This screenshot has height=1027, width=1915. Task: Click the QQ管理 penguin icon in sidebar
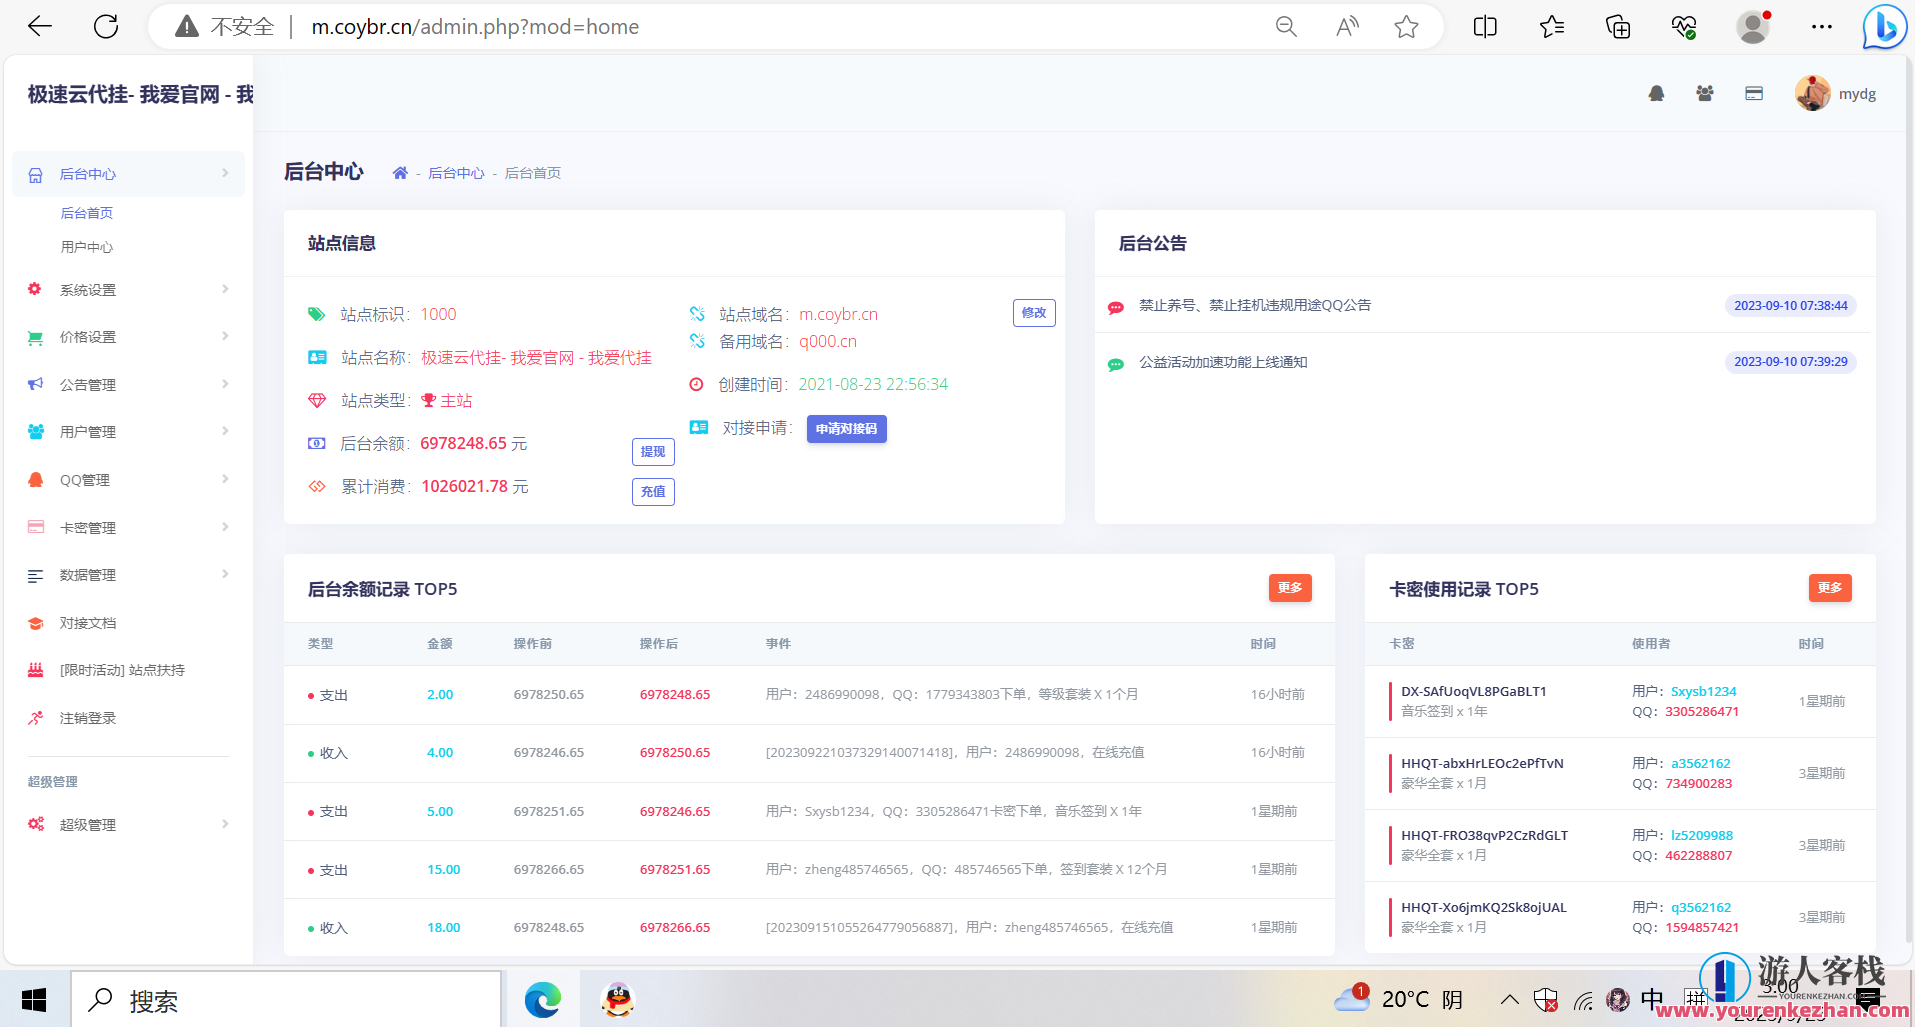[35, 479]
